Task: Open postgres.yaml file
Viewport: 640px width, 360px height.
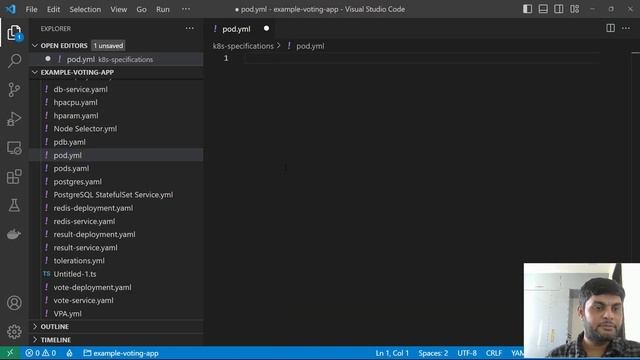Action: [x=78, y=182]
